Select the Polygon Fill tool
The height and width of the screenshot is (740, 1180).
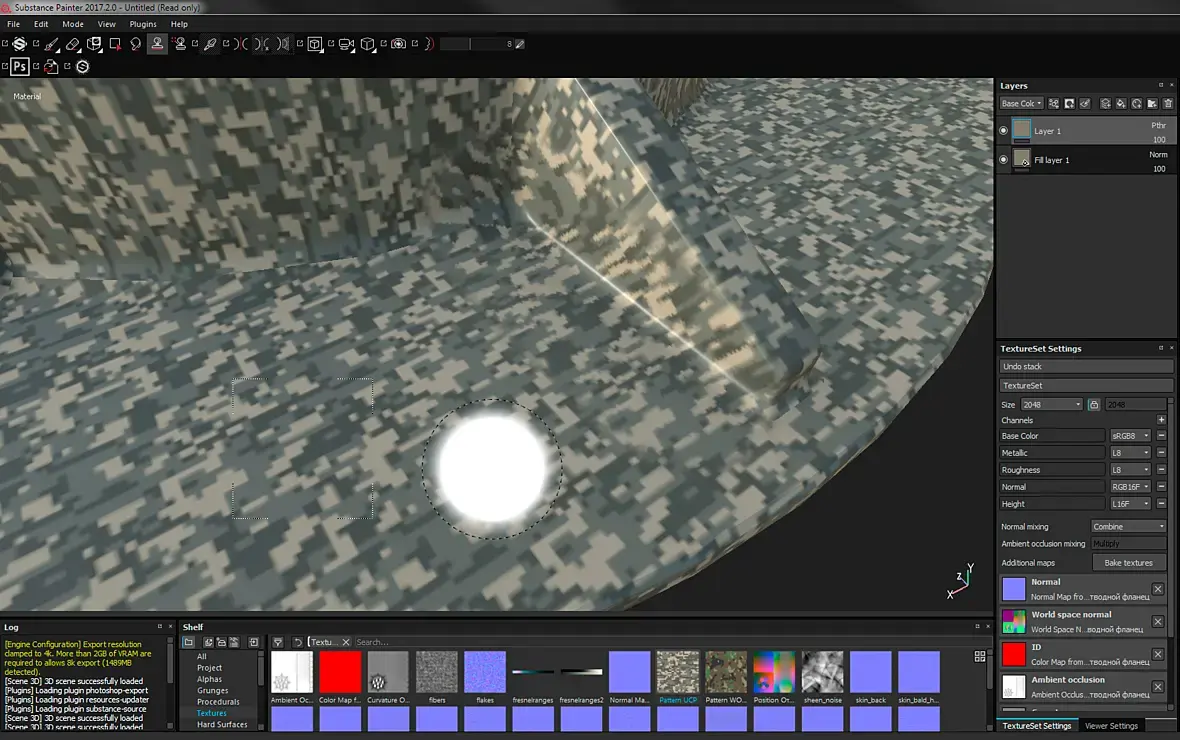coord(115,44)
